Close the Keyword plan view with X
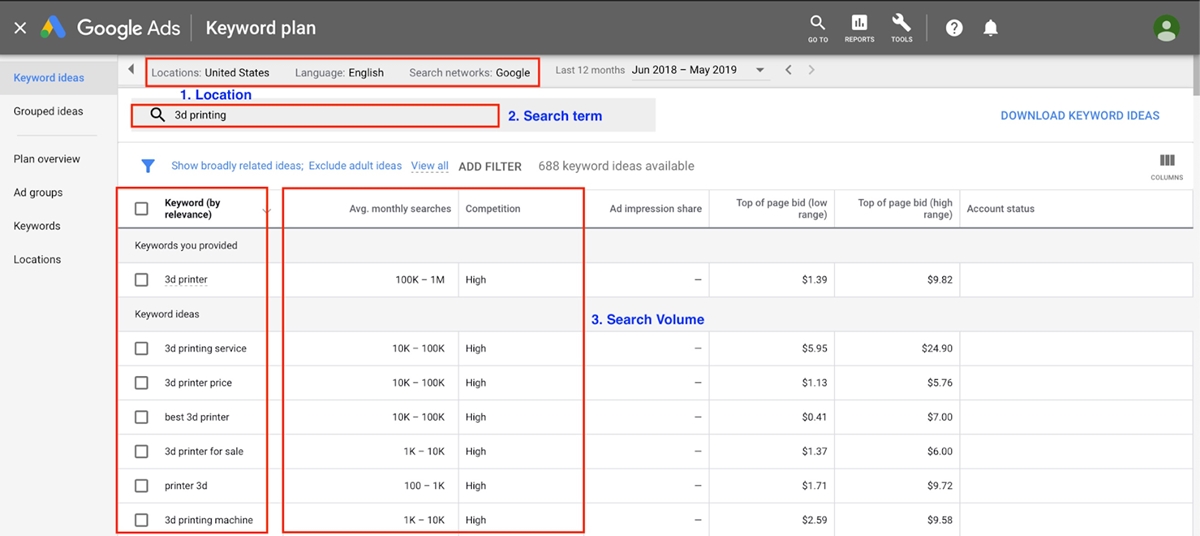Viewport: 1200px width, 536px height. [x=20, y=28]
